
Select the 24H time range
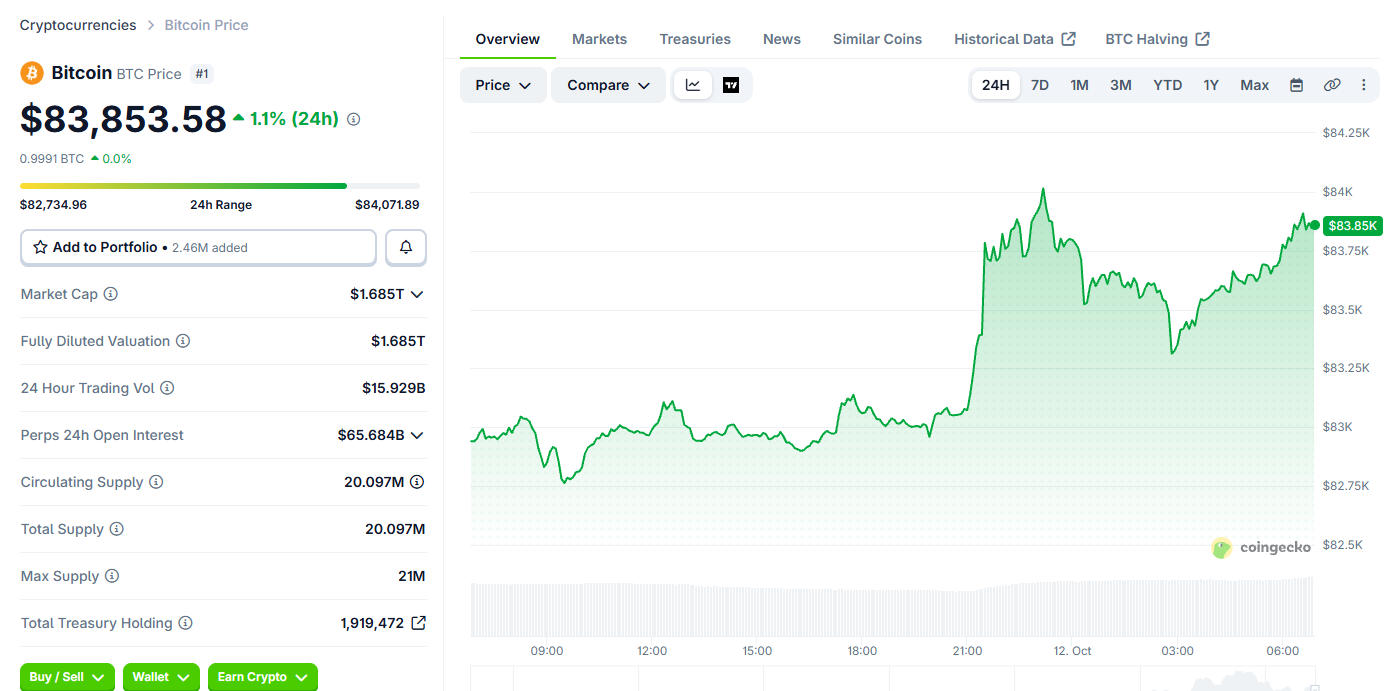click(x=996, y=85)
